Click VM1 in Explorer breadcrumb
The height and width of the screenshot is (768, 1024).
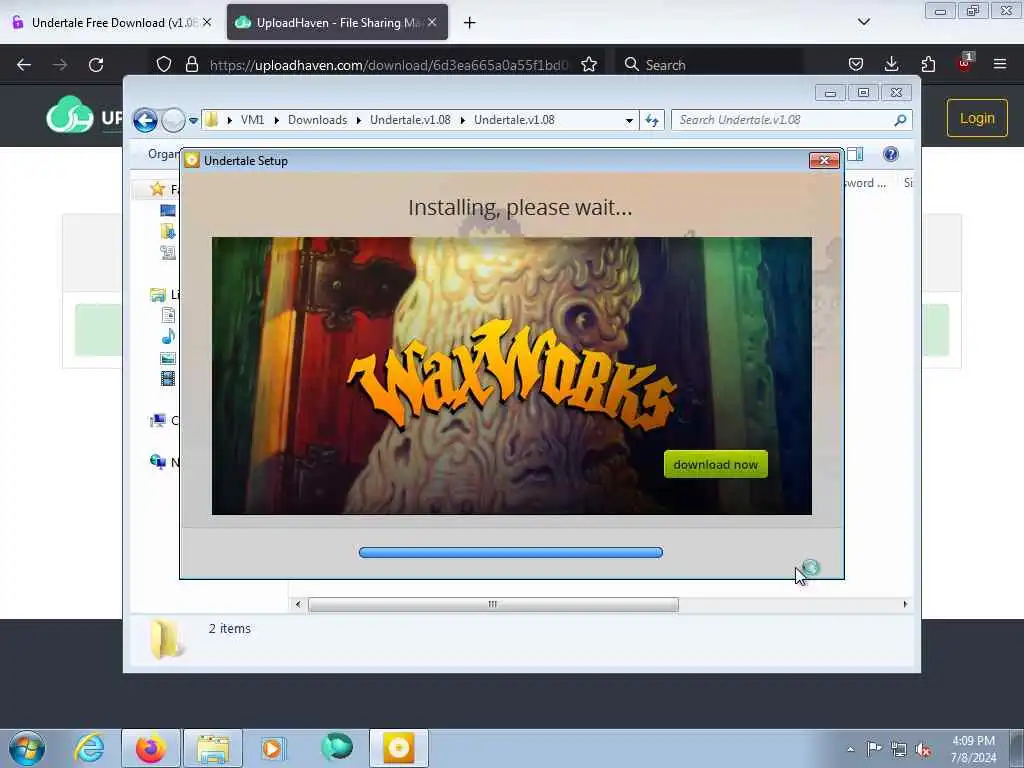click(x=252, y=120)
